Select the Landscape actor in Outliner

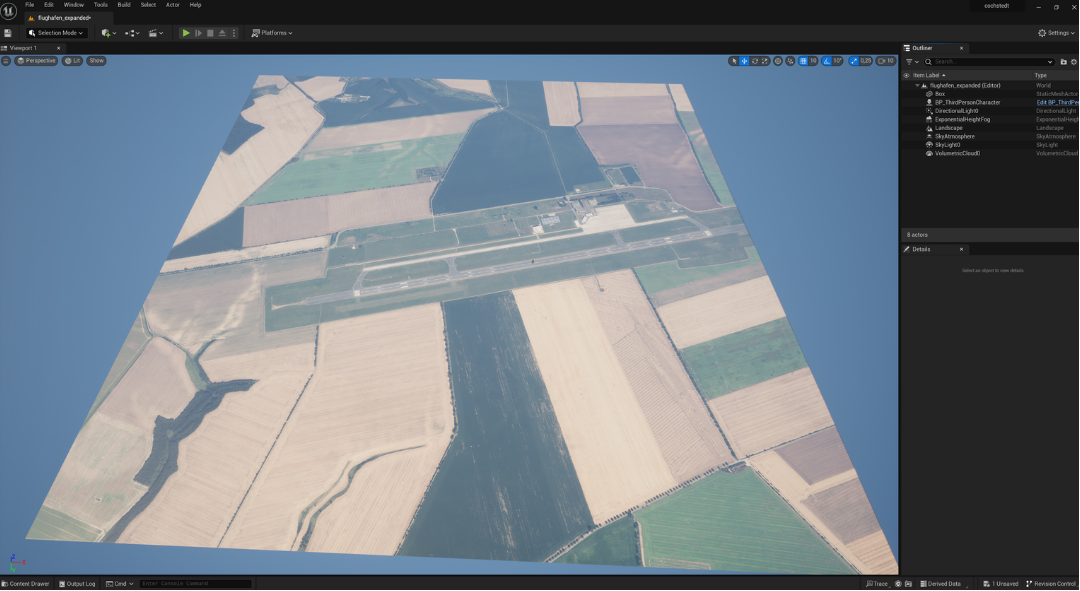[948, 128]
